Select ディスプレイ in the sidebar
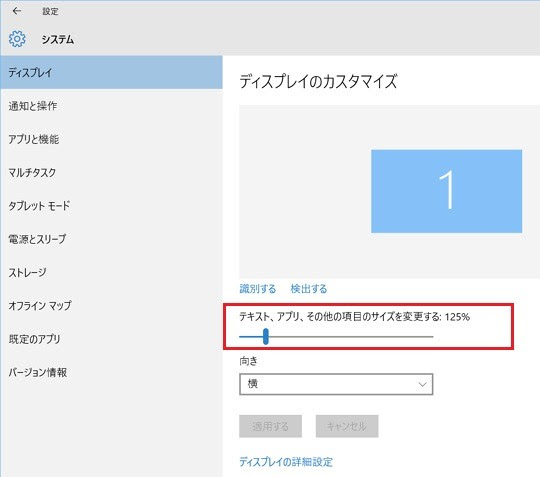 [x=111, y=72]
